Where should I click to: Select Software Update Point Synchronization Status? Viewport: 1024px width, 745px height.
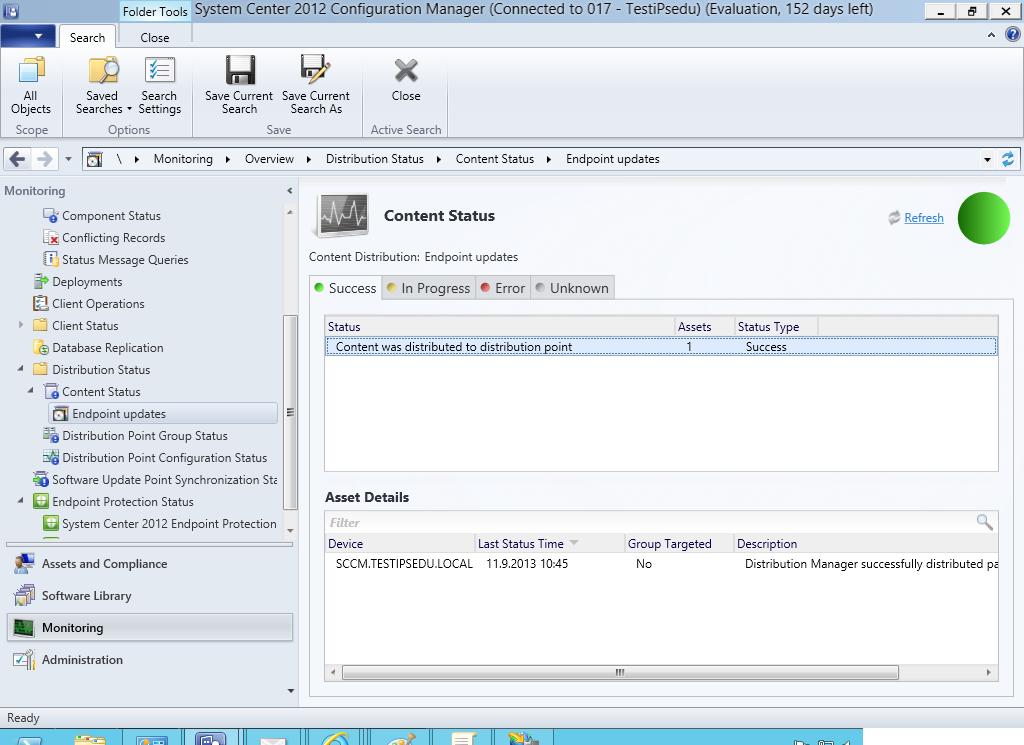tap(164, 480)
